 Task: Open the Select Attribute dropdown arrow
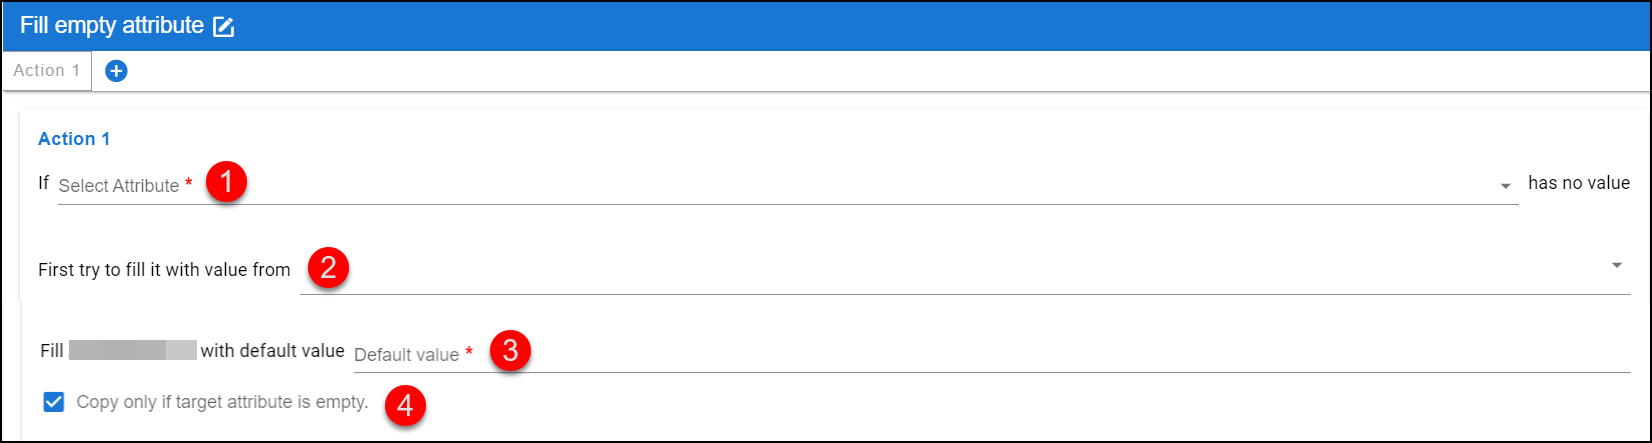point(1505,187)
